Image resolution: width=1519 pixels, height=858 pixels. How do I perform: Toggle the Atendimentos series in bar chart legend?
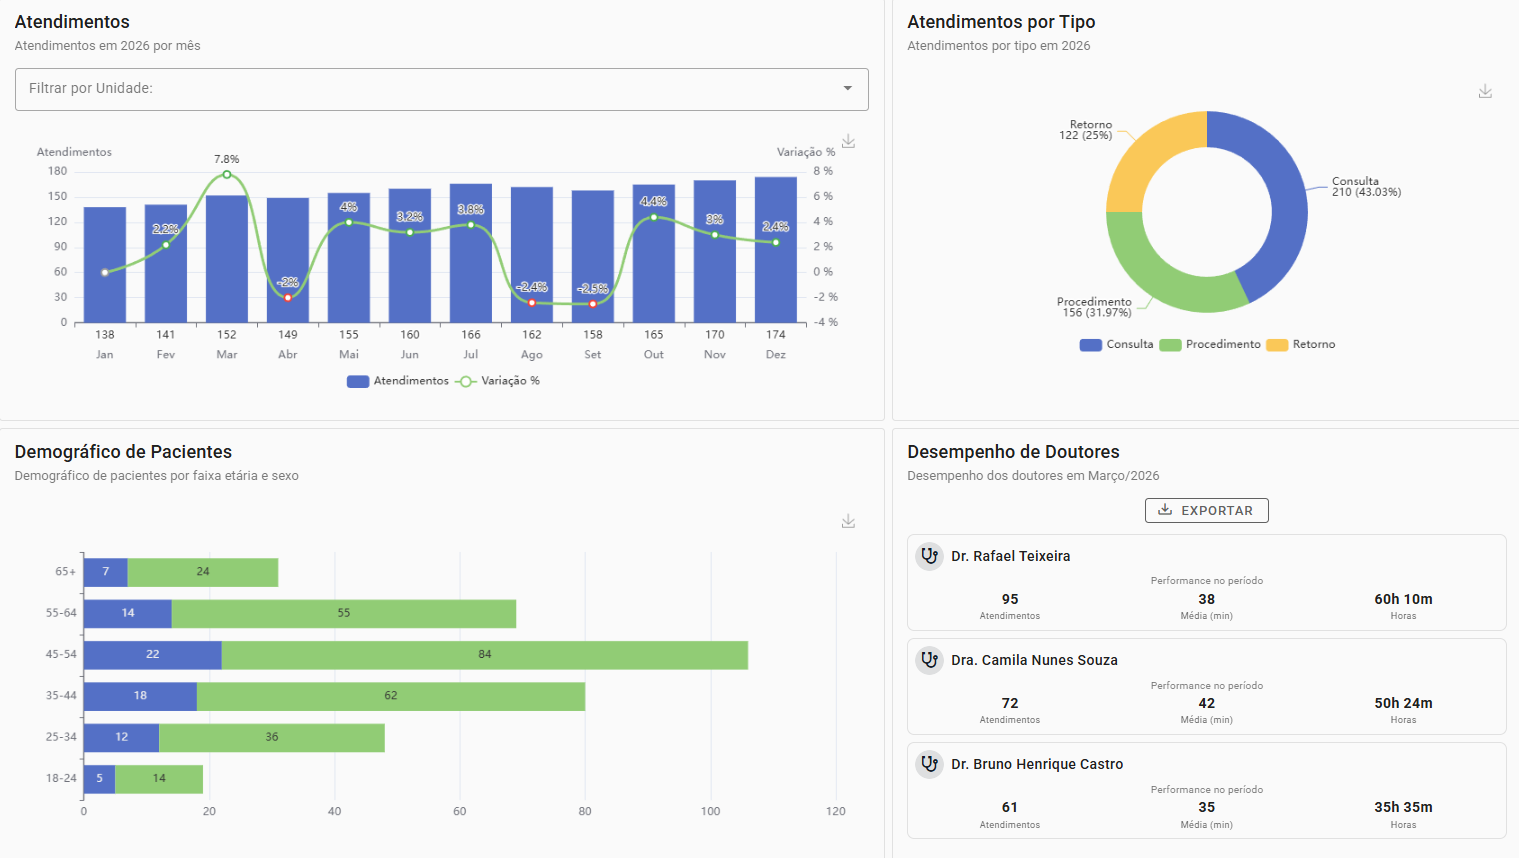coord(398,381)
